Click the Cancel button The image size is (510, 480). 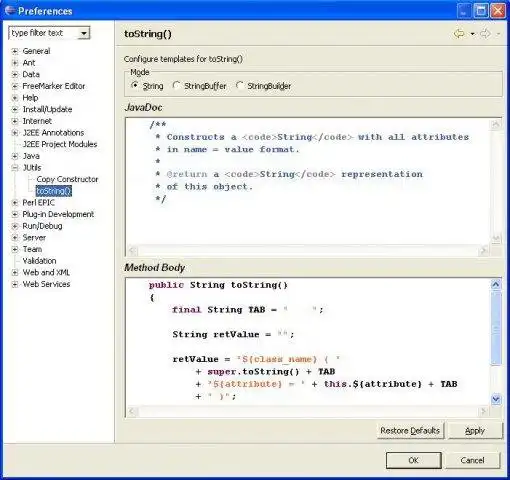coord(472,460)
